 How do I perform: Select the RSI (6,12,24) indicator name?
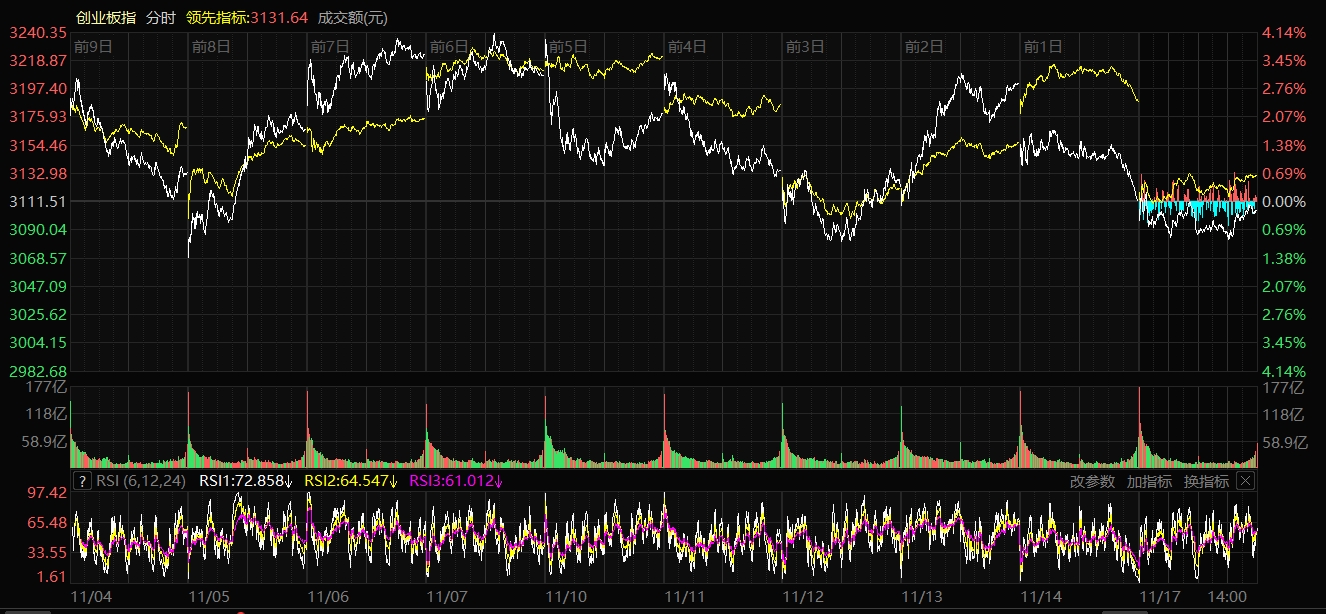141,481
